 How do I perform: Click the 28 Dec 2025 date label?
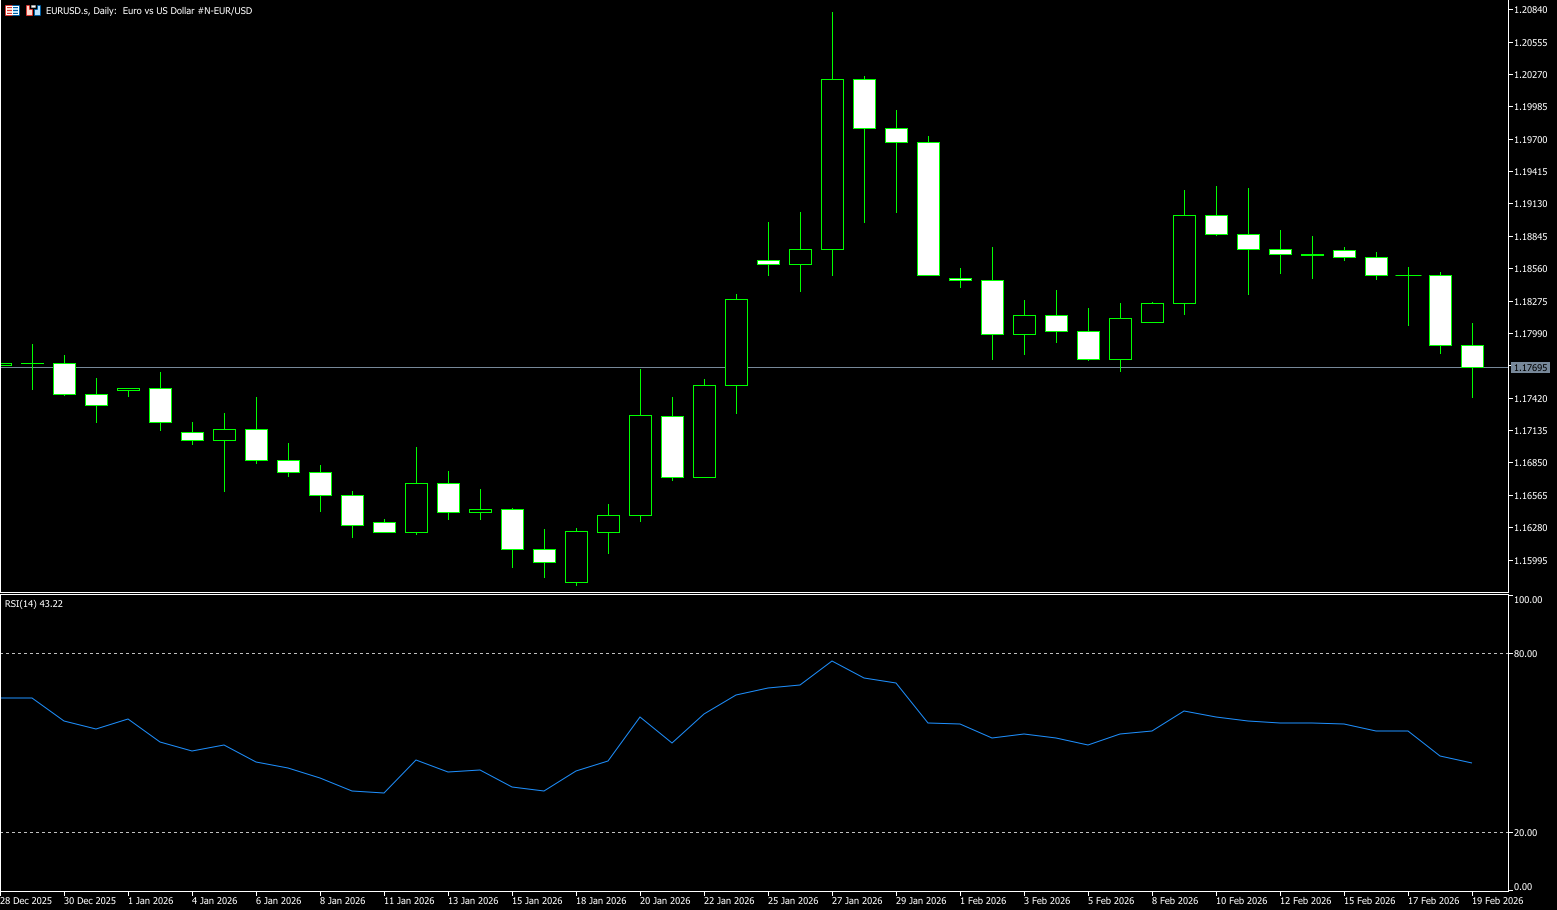pyautogui.click(x=26, y=901)
